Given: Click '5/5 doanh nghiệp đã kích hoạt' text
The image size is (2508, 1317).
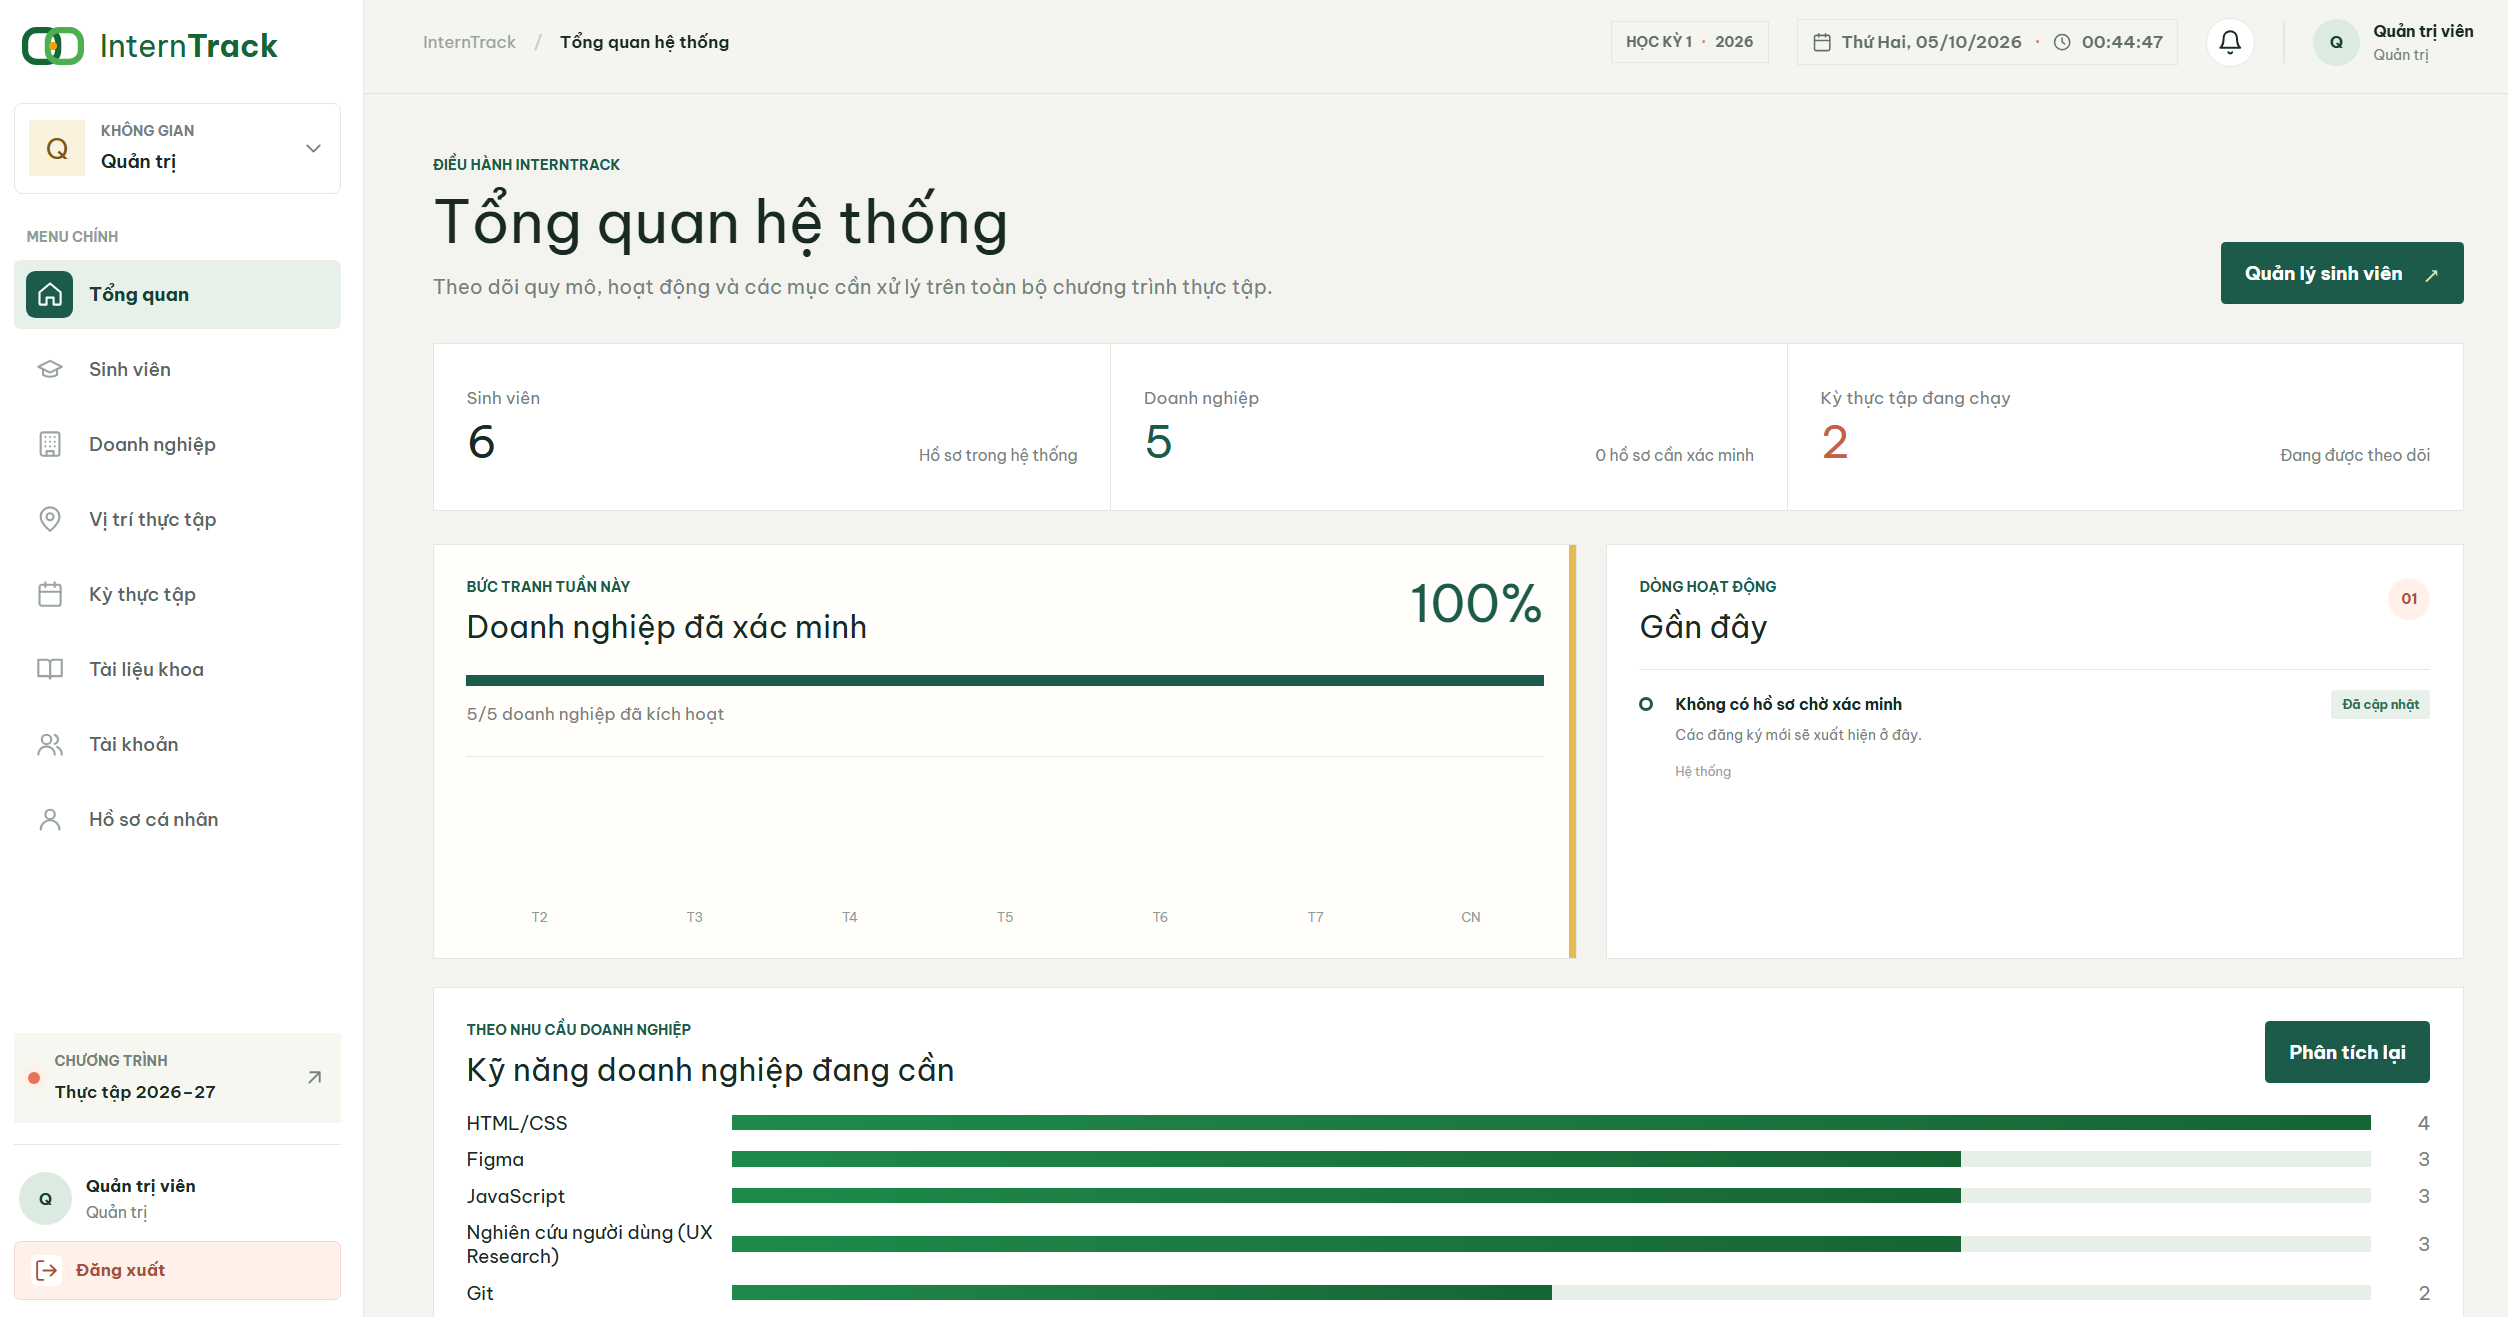Looking at the screenshot, I should pyautogui.click(x=595, y=714).
